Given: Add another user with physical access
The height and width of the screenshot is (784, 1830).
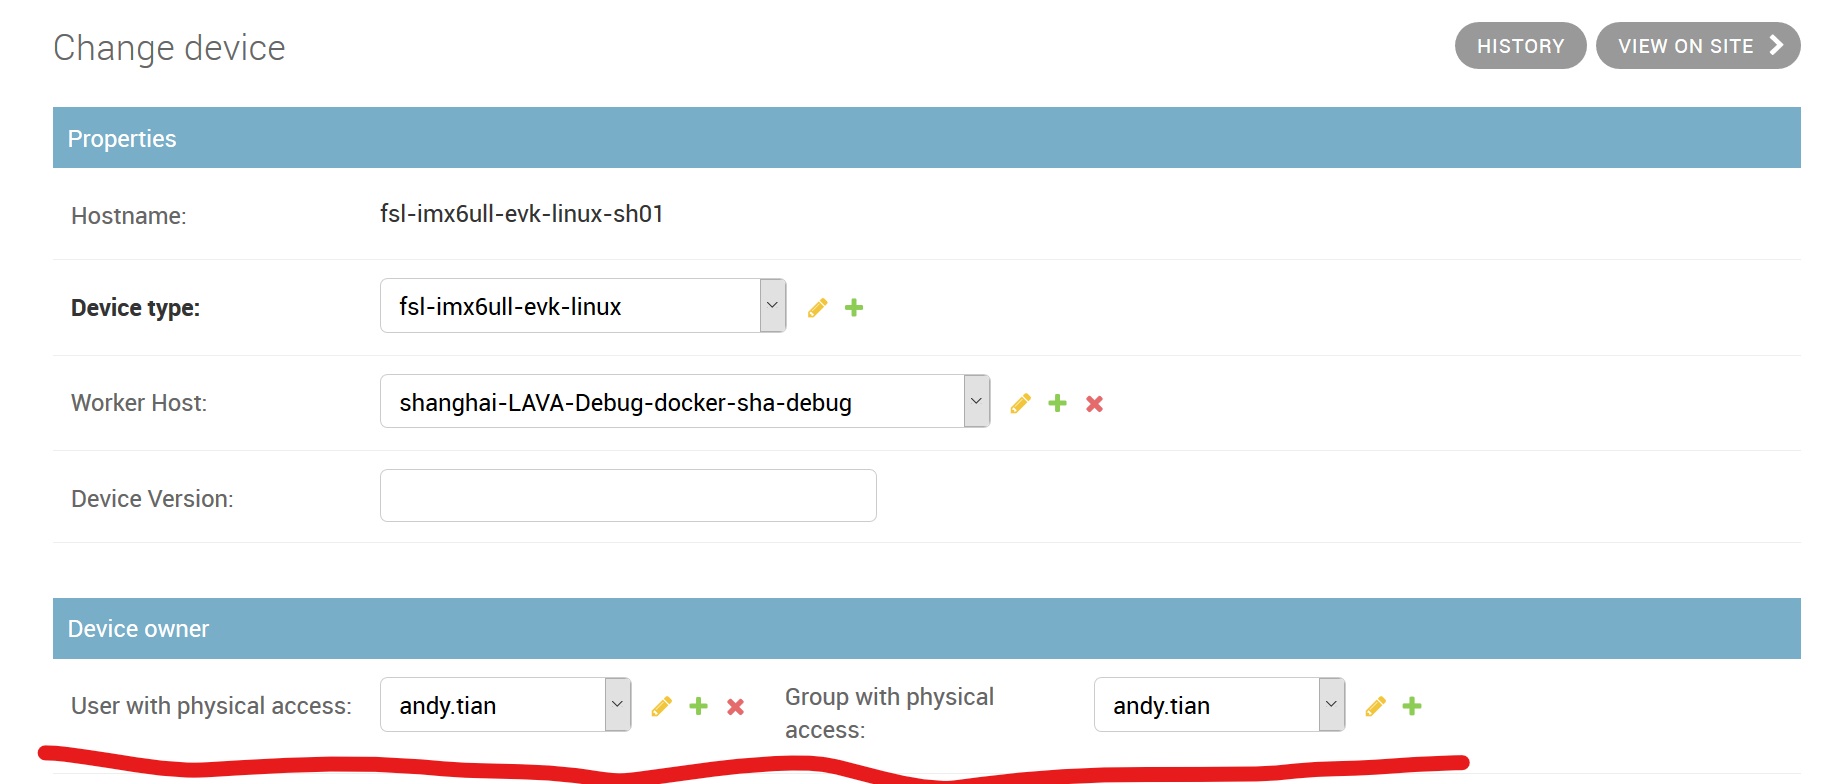Looking at the screenshot, I should tap(698, 707).
